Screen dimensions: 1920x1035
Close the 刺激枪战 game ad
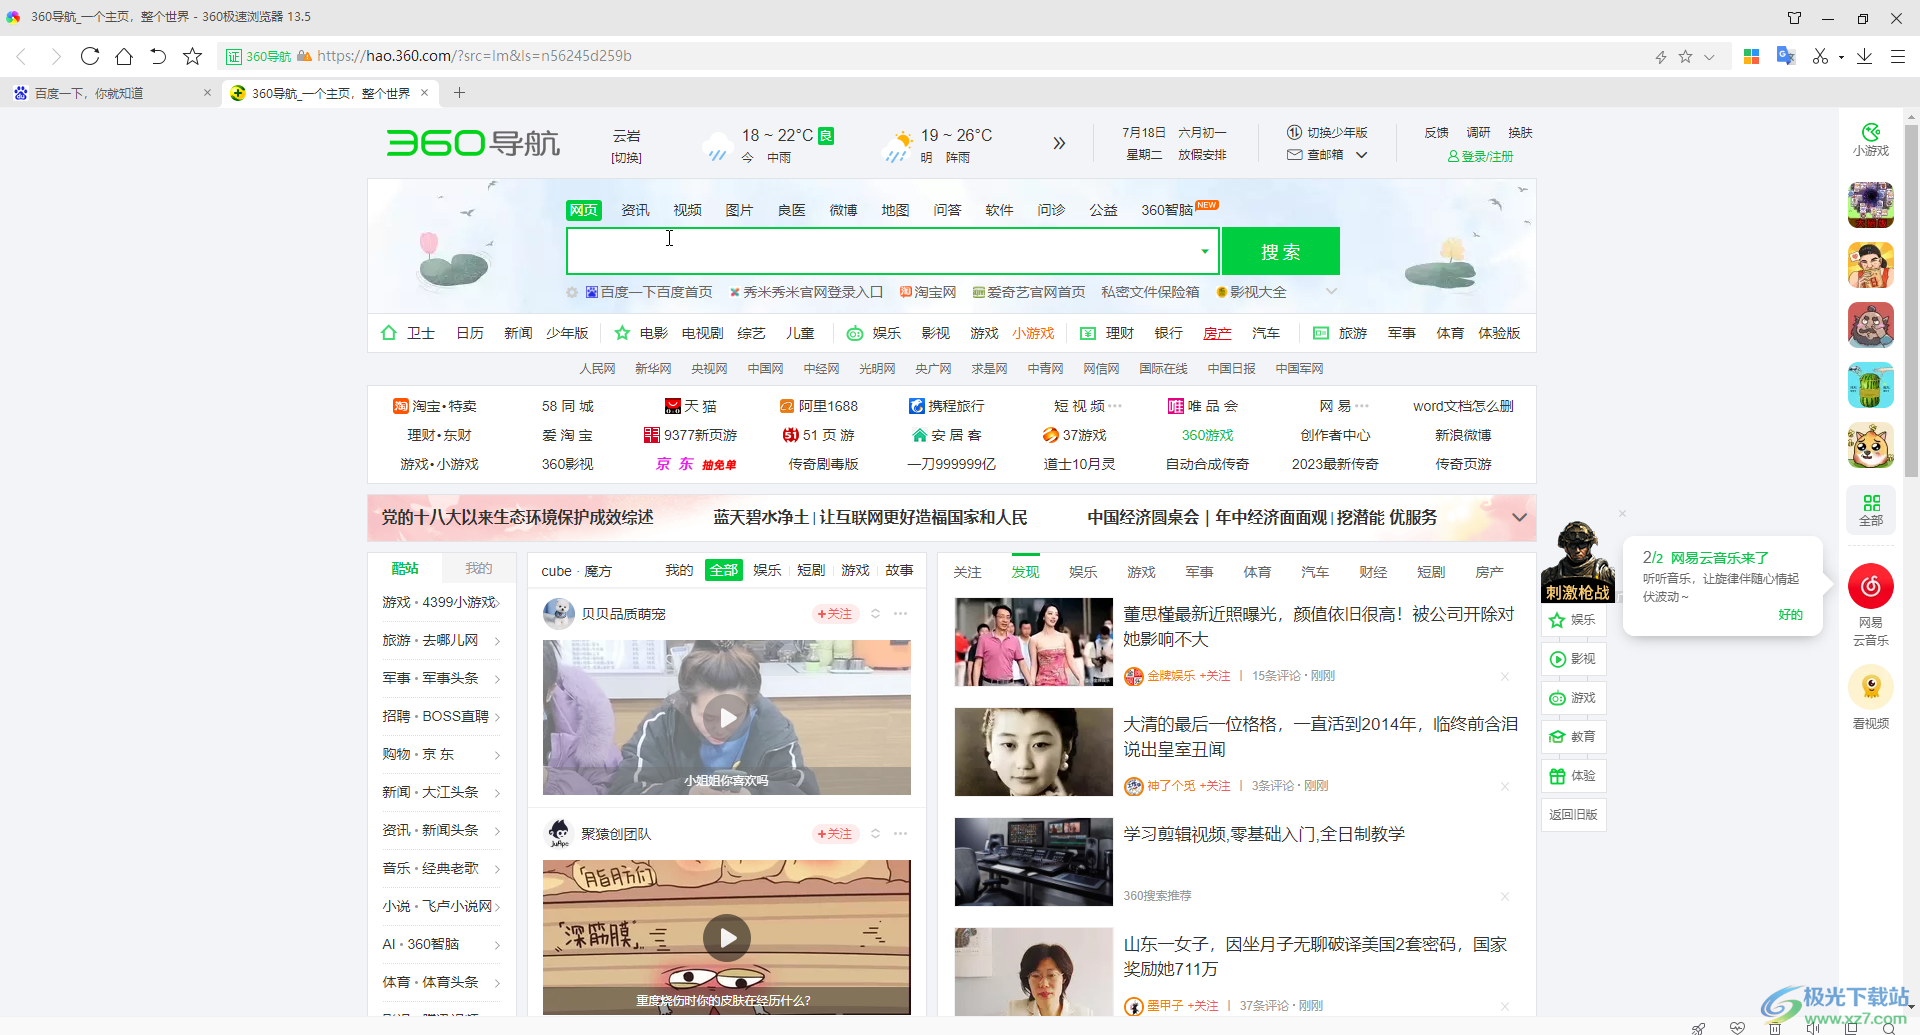pyautogui.click(x=1622, y=514)
